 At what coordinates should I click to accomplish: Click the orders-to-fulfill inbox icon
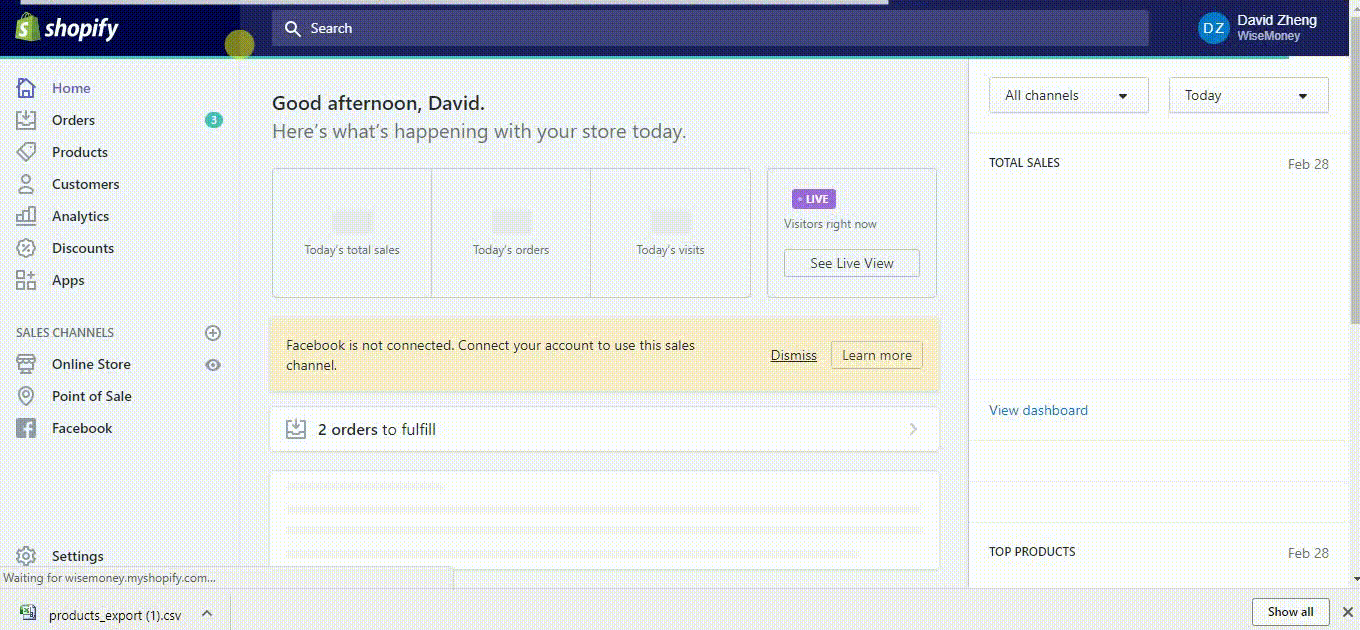[296, 429]
